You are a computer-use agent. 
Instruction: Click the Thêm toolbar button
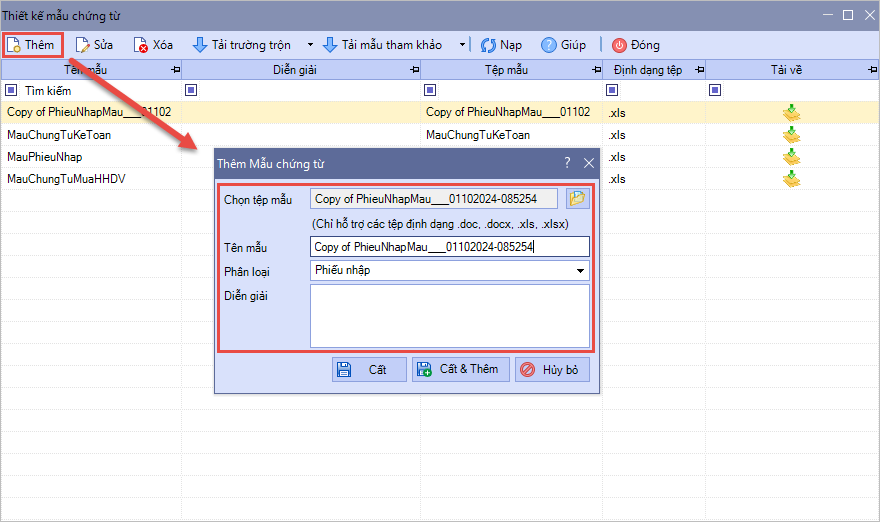(x=32, y=45)
